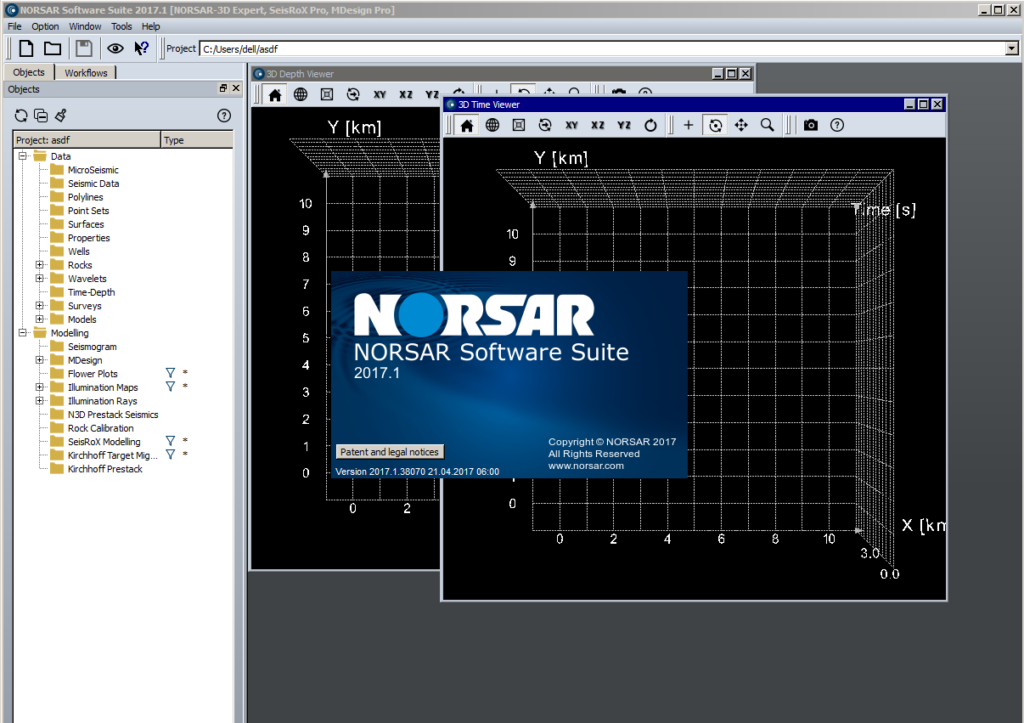Open the Option menu
This screenshot has width=1024, height=723.
[45, 26]
